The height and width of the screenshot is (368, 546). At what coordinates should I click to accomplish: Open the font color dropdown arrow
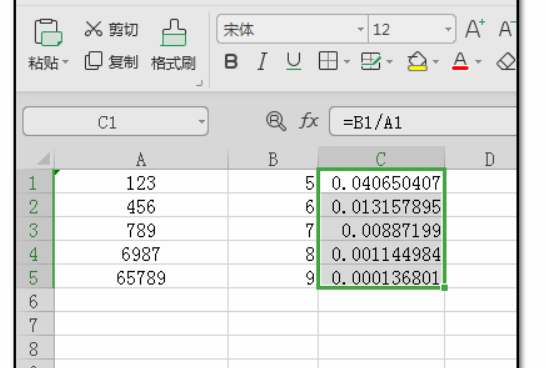[478, 62]
